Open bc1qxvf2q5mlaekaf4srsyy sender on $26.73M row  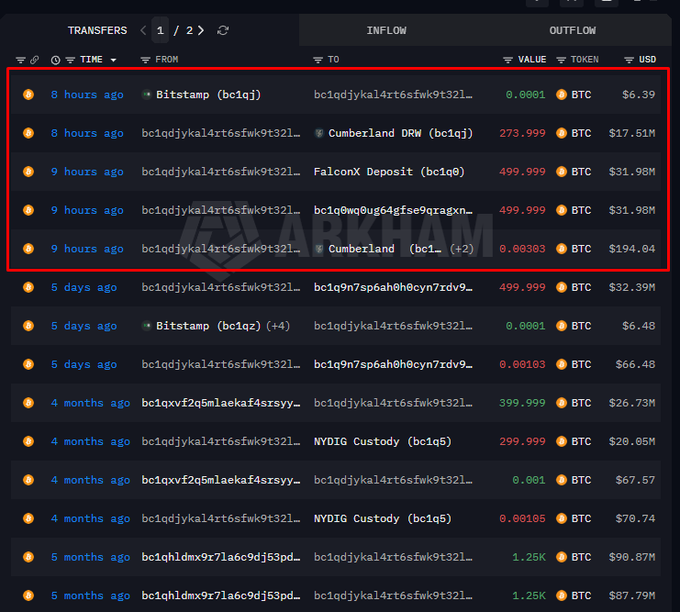pos(221,403)
